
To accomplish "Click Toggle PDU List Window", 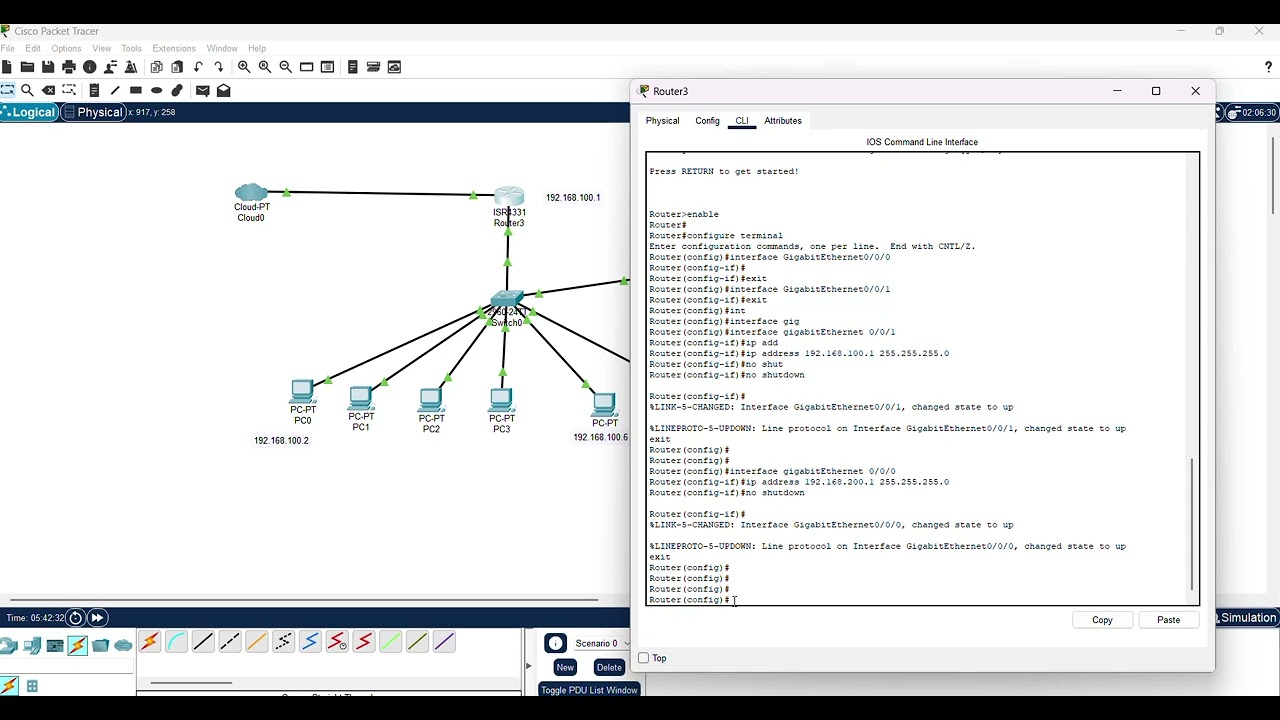I will click(x=589, y=690).
